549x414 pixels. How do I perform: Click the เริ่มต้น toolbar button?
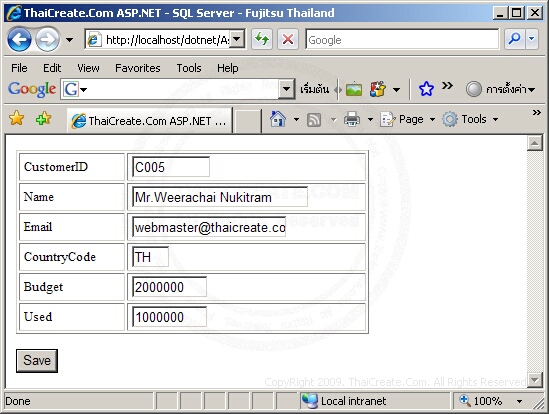(x=314, y=89)
